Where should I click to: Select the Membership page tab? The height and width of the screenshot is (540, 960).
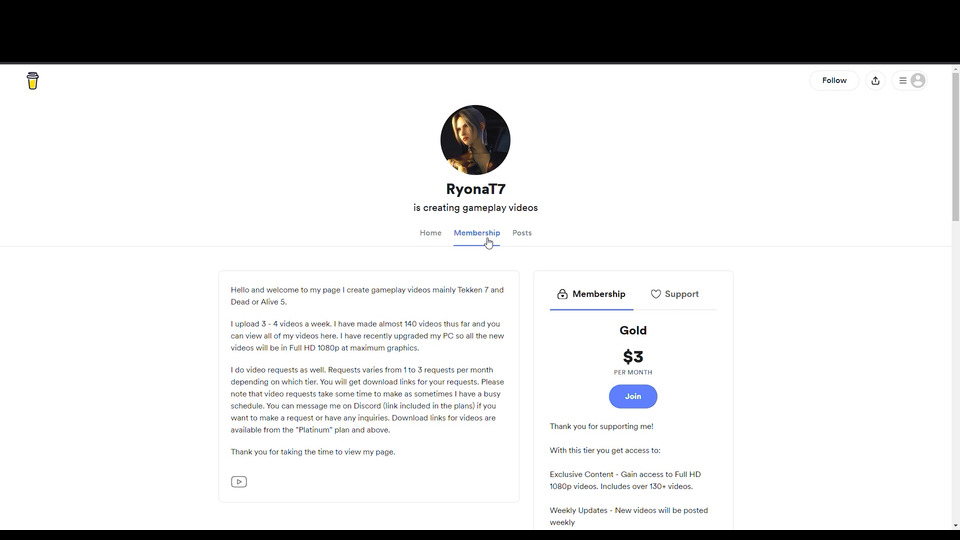pyautogui.click(x=476, y=233)
